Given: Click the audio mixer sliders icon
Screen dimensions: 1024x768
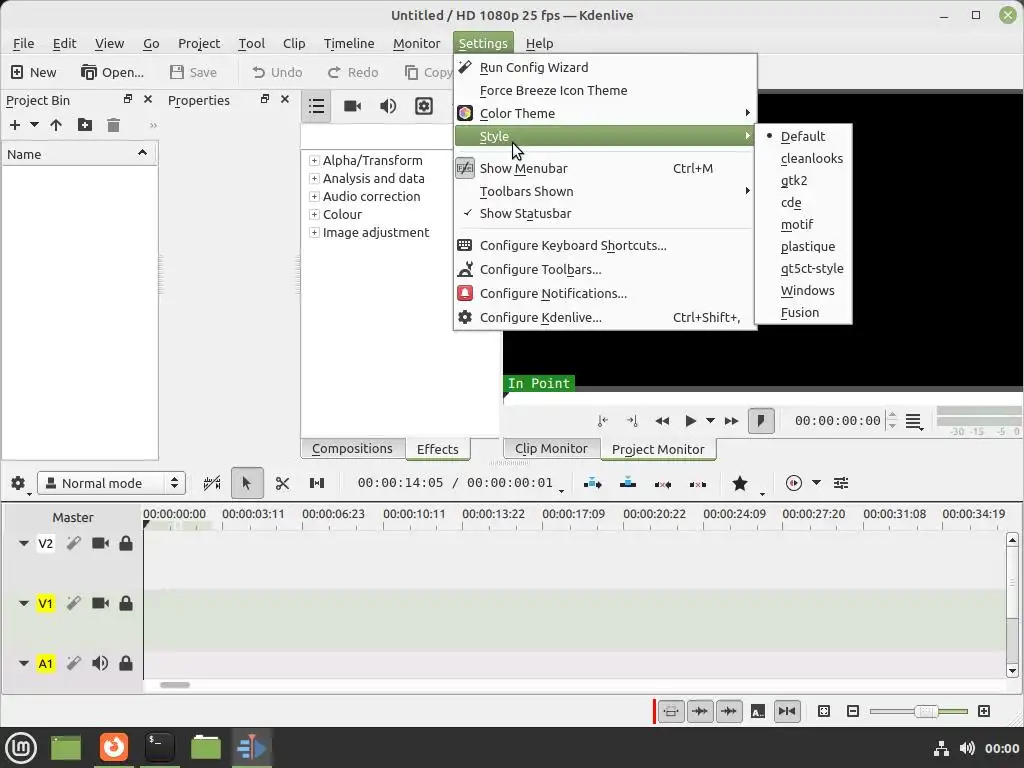Looking at the screenshot, I should [x=841, y=483].
